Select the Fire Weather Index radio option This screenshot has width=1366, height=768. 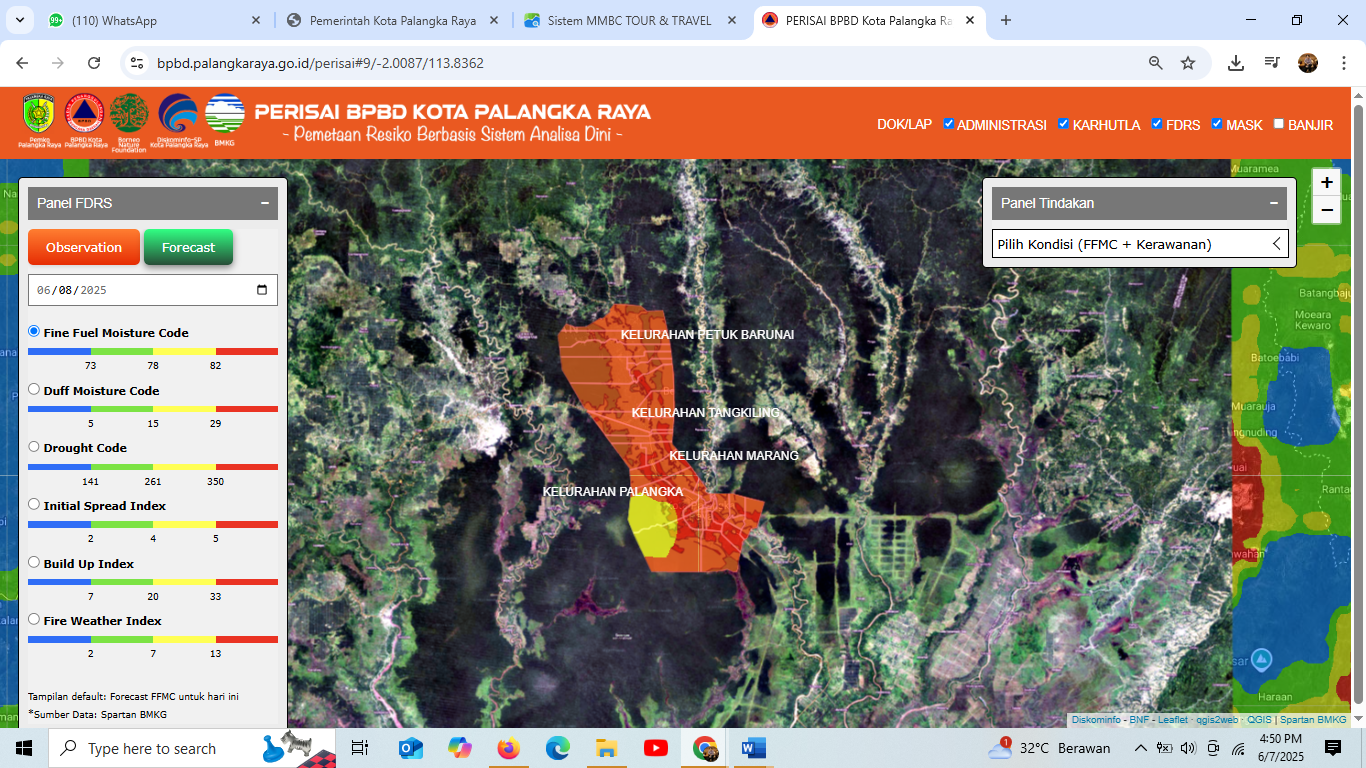pyautogui.click(x=34, y=620)
